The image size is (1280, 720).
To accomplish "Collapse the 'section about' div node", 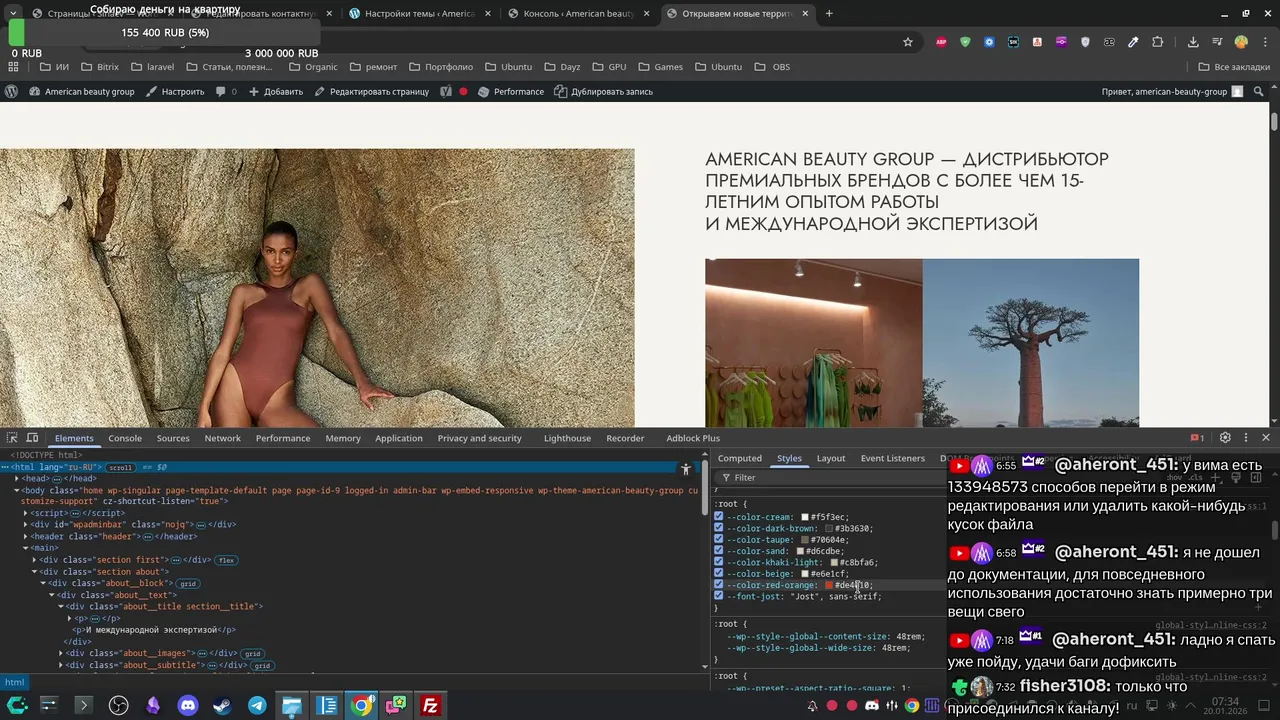I will [34, 572].
